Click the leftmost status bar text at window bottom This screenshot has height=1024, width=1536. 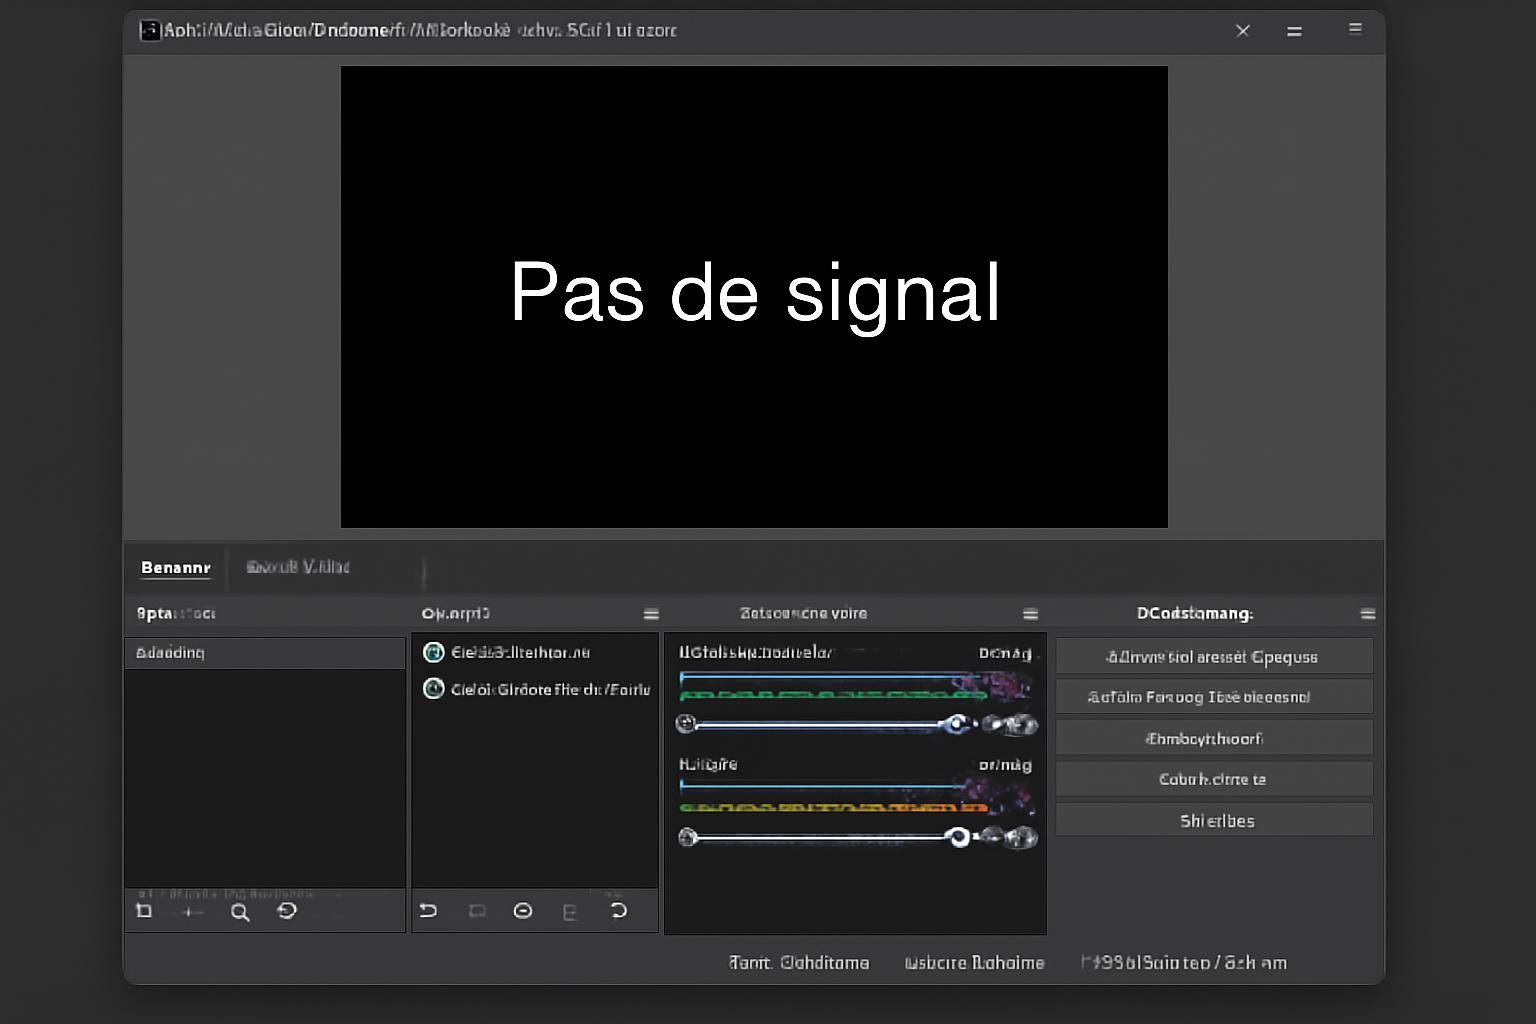[x=798, y=963]
